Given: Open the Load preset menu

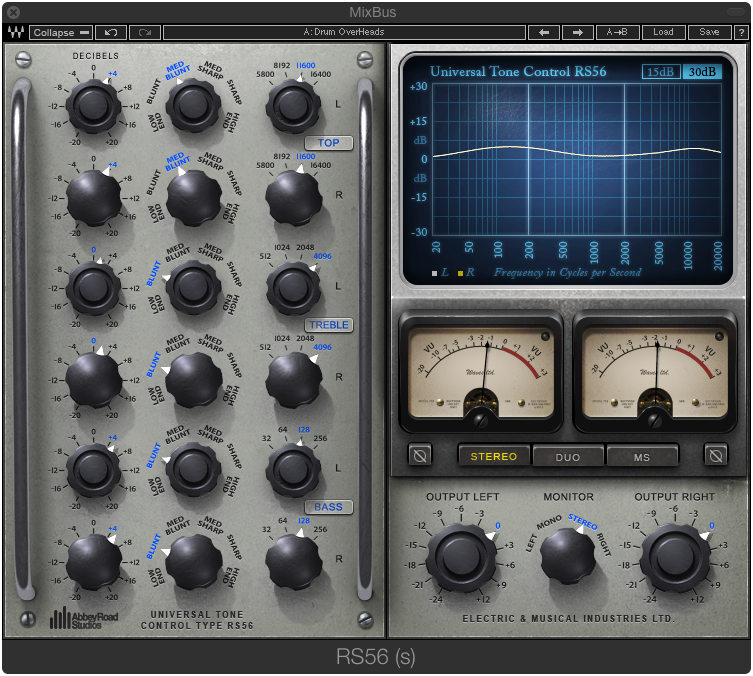Looking at the screenshot, I should 663,32.
